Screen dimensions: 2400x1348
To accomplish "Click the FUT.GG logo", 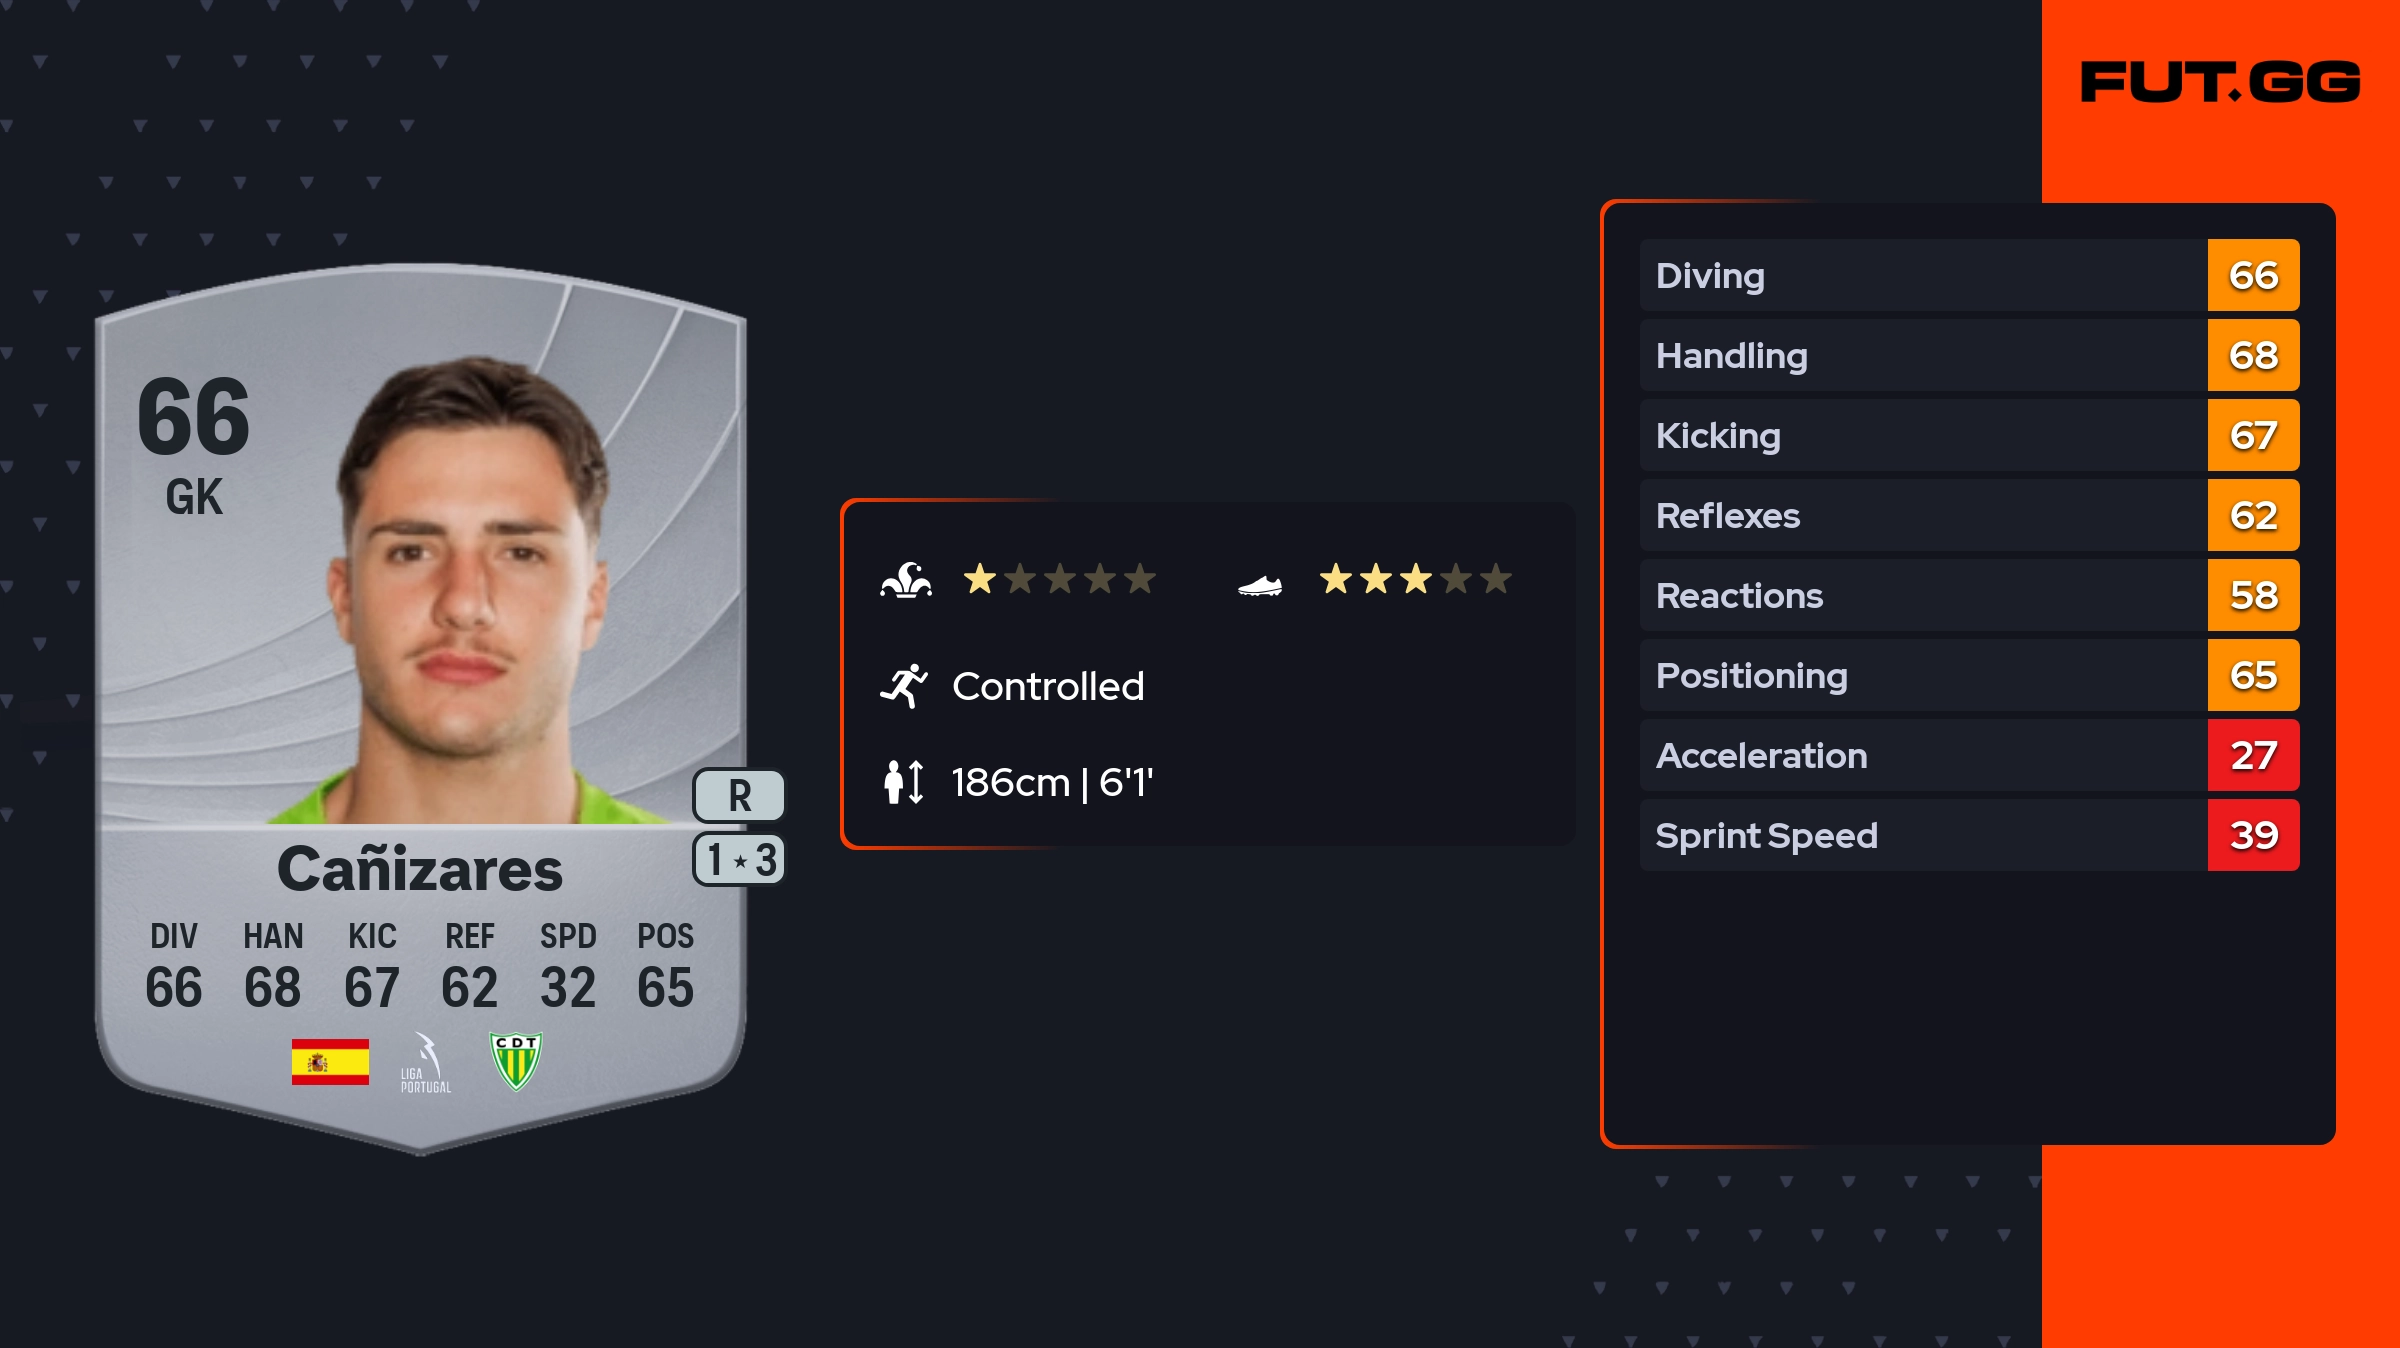I will pyautogui.click(x=2220, y=82).
